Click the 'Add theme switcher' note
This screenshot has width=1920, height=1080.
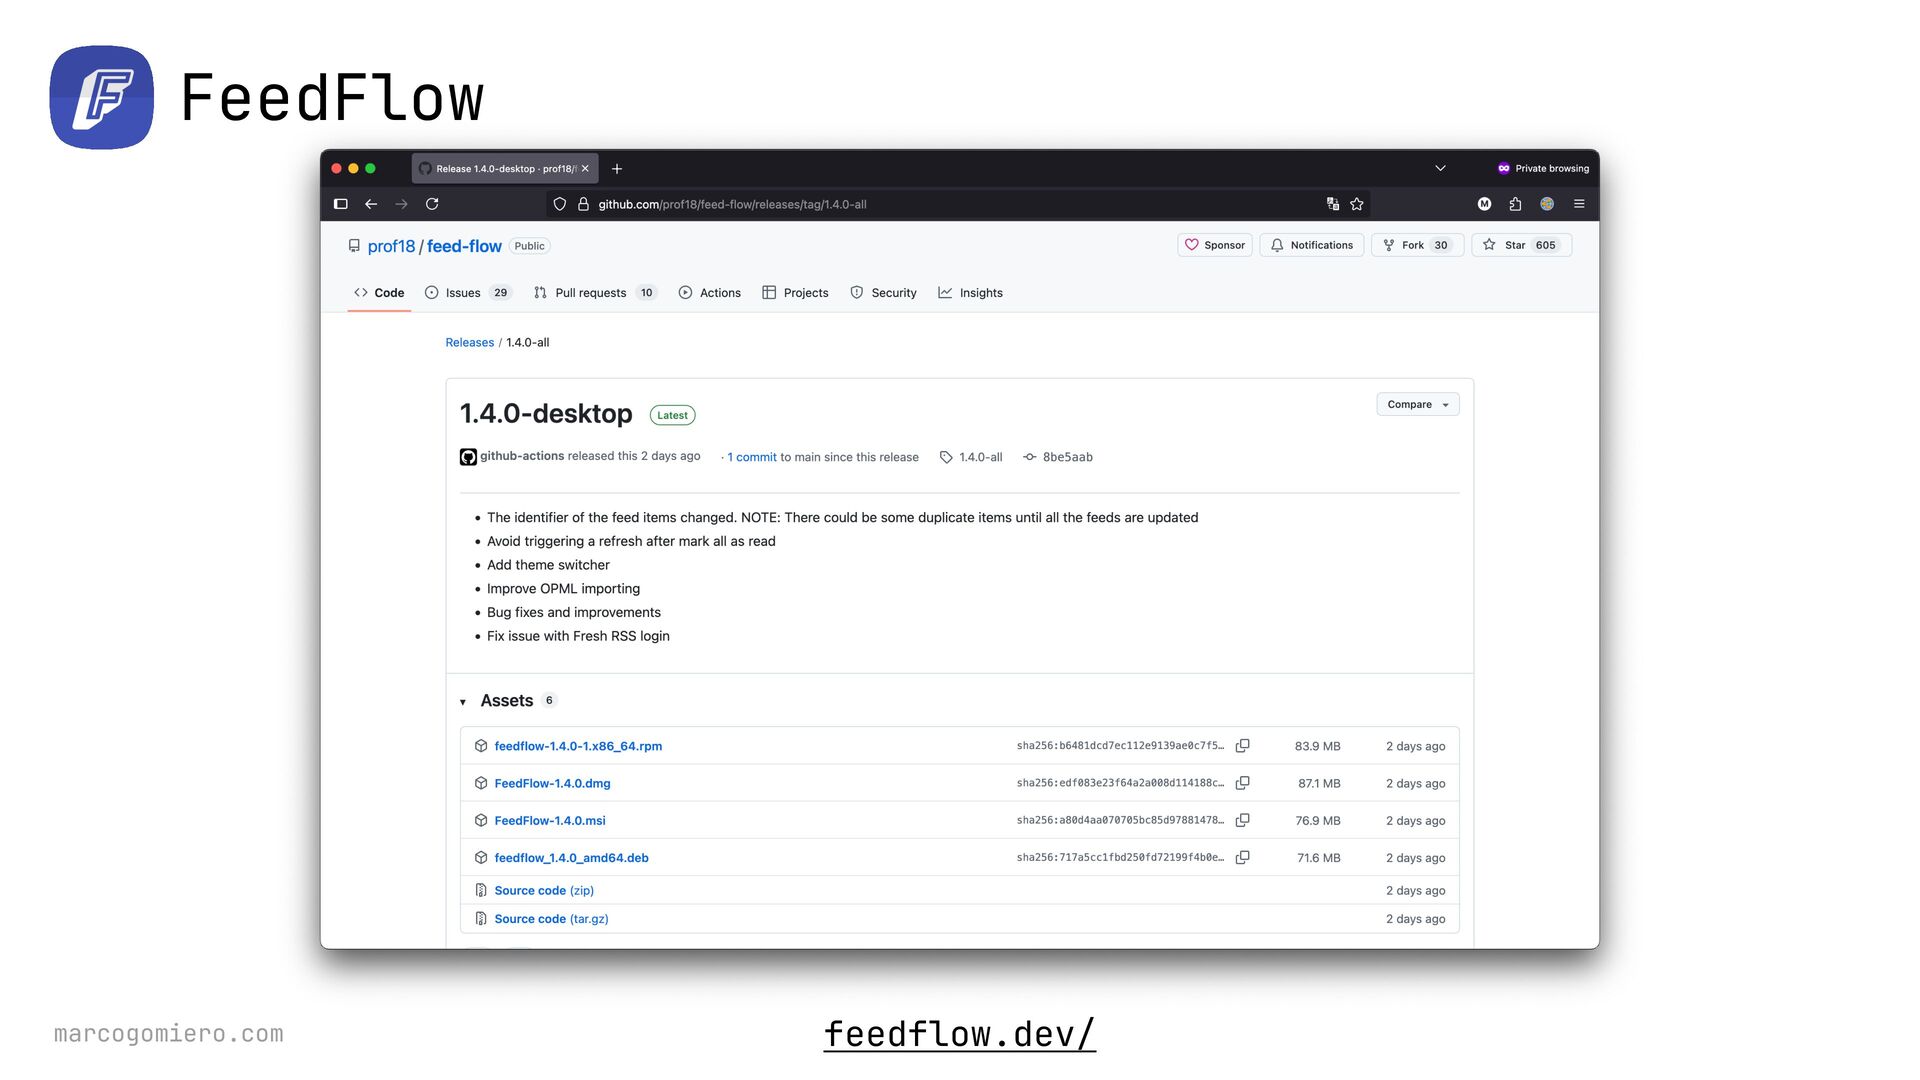(x=548, y=565)
